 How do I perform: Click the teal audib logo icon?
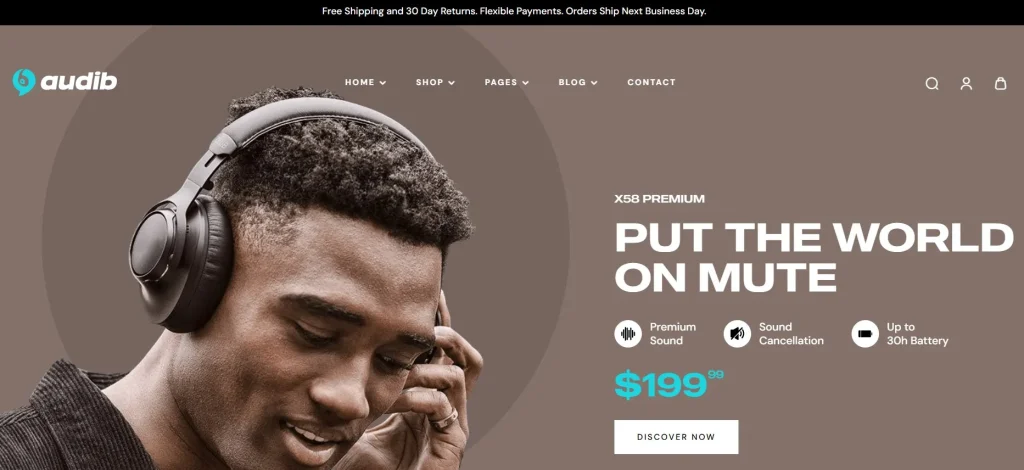[x=24, y=82]
